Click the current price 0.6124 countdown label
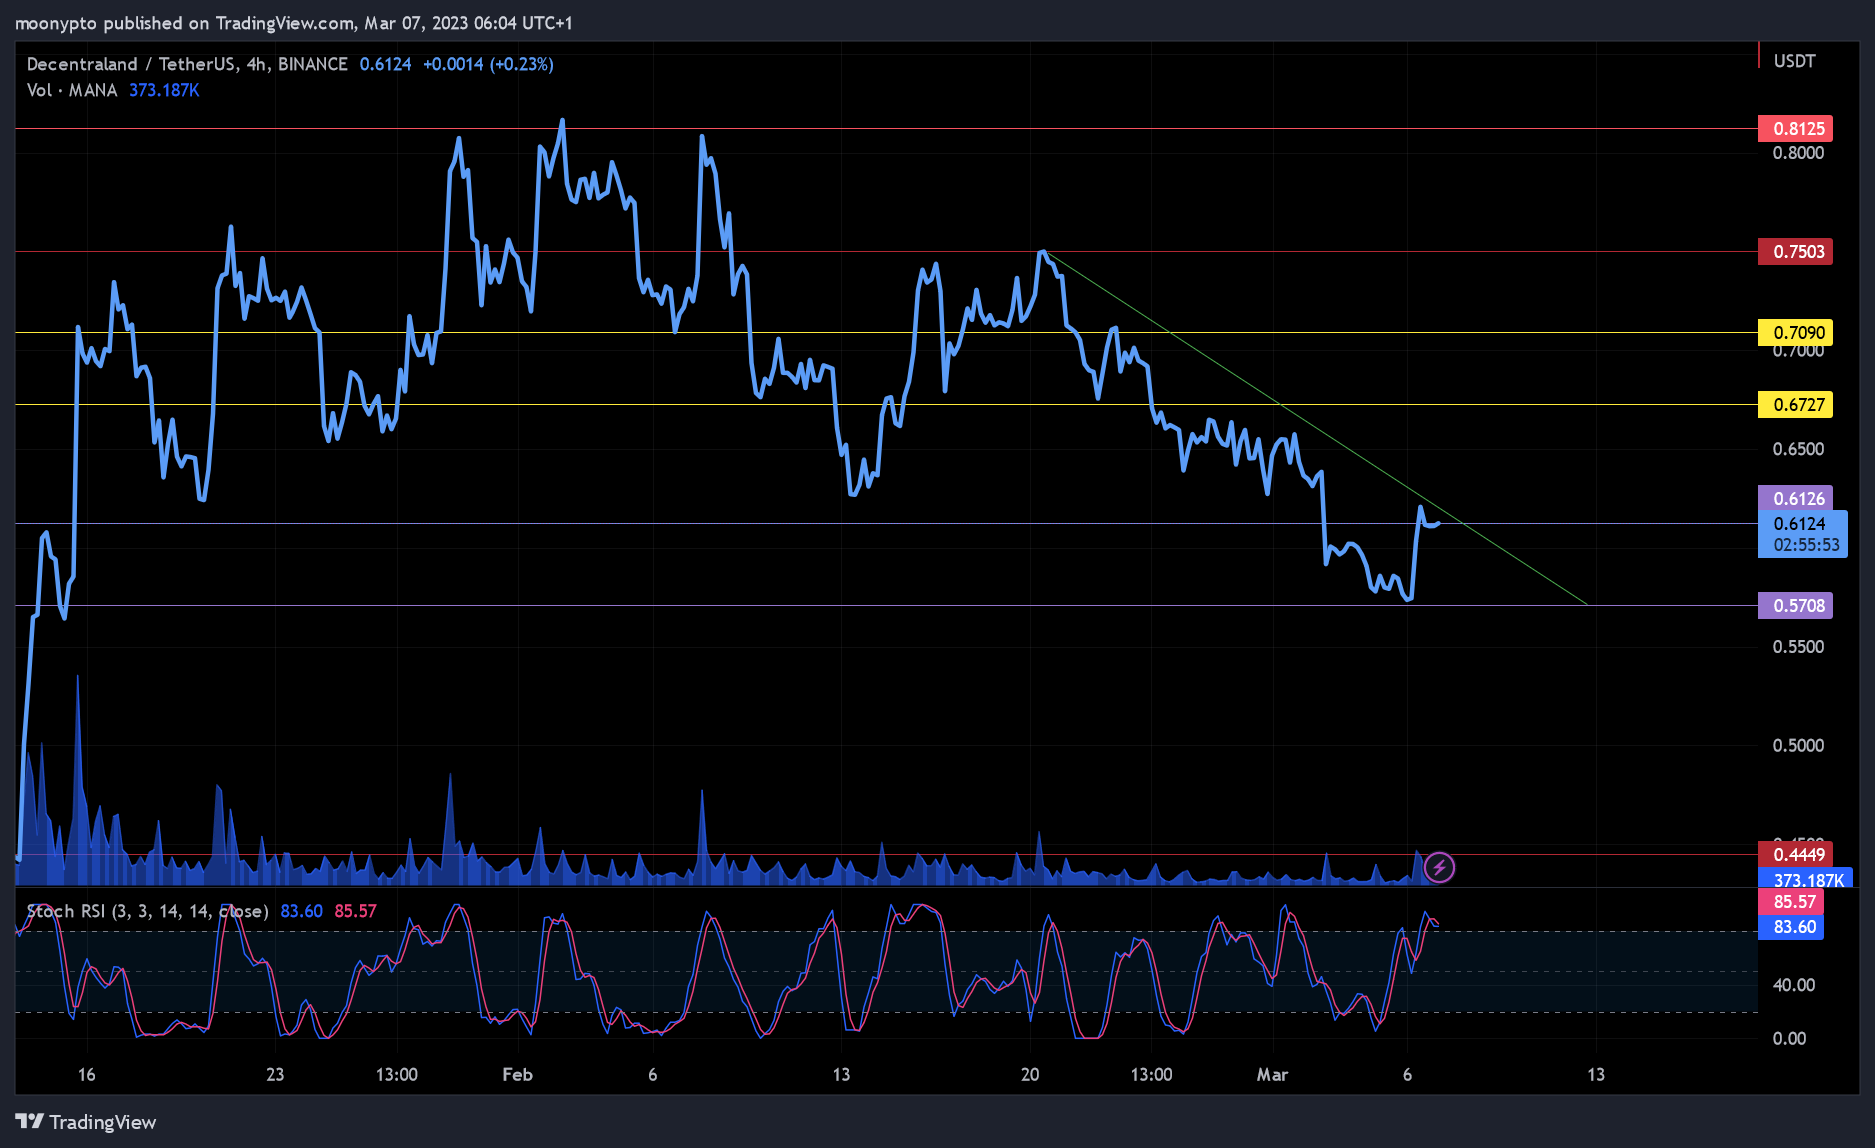Screen dimensions: 1875x1148 click(x=1803, y=534)
